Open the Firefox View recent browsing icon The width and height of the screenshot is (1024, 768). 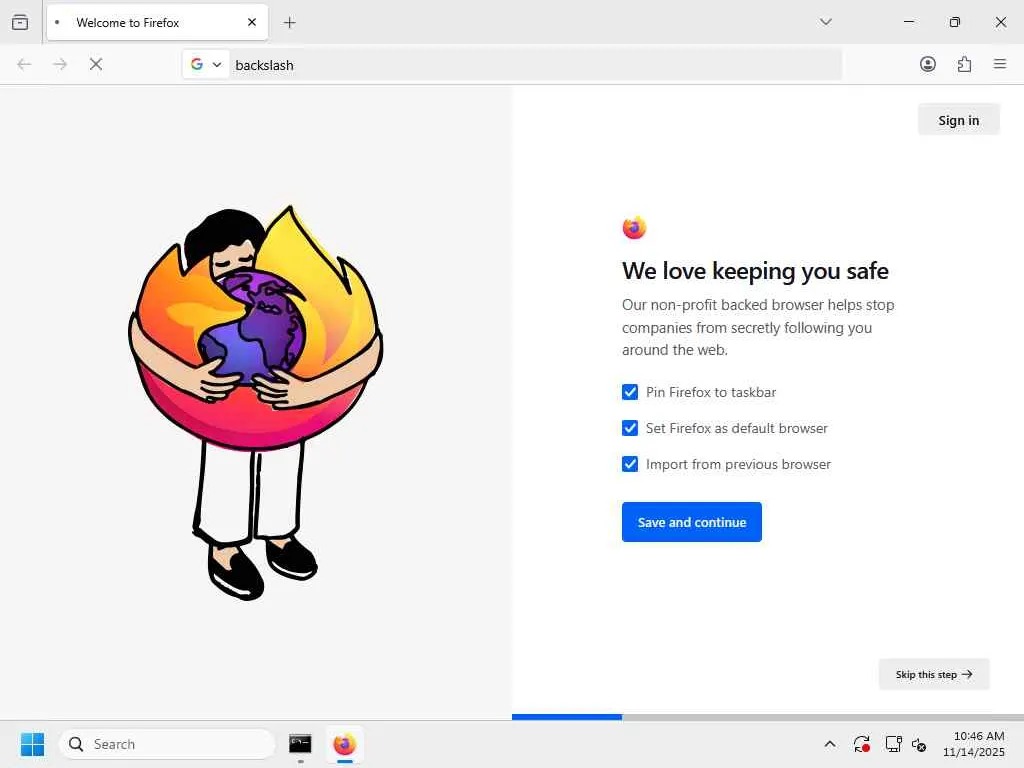click(20, 22)
